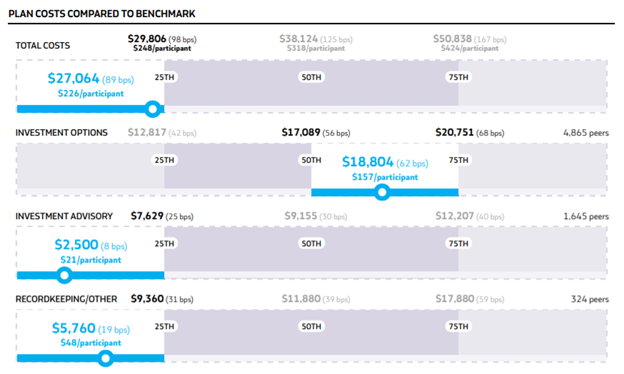Select the 25TH badge in Investment Options row

click(164, 160)
